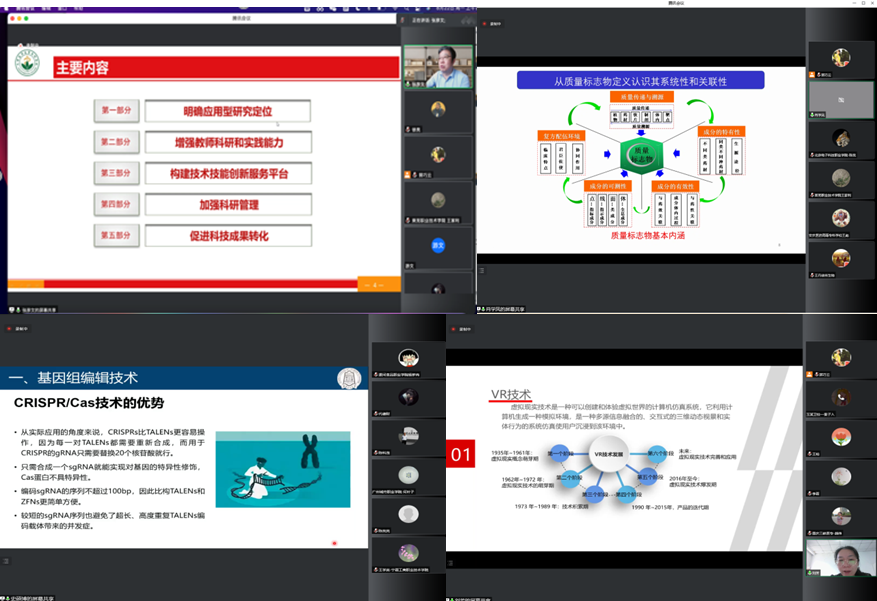
Task: Select the speaker video tile with man in blue shirt
Action: pos(437,66)
